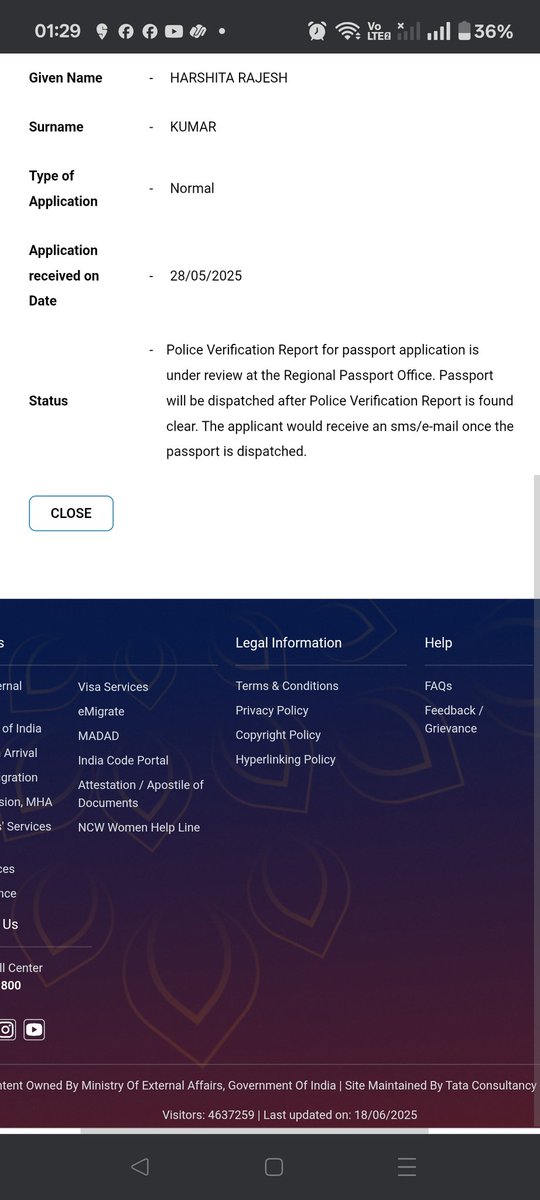Screen dimensions: 540x1200
Task: Open the eMigrate link
Action: pos(103,711)
